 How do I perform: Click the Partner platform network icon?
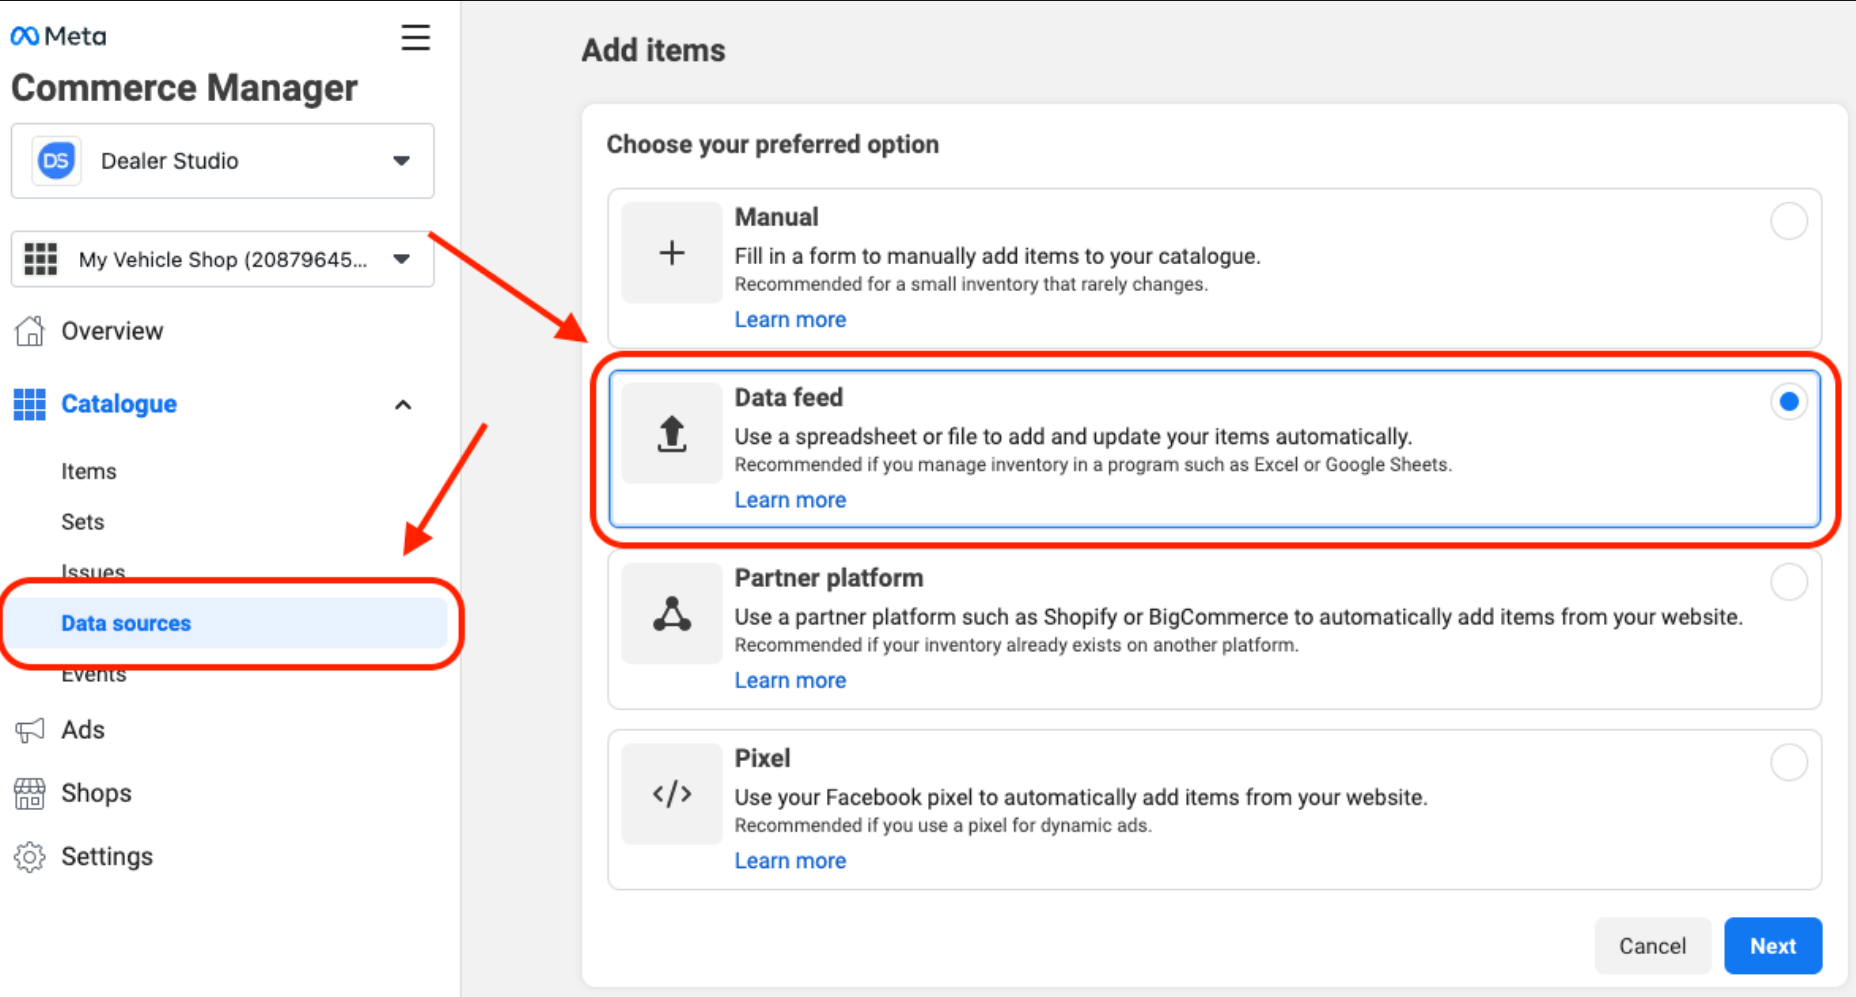tap(672, 613)
